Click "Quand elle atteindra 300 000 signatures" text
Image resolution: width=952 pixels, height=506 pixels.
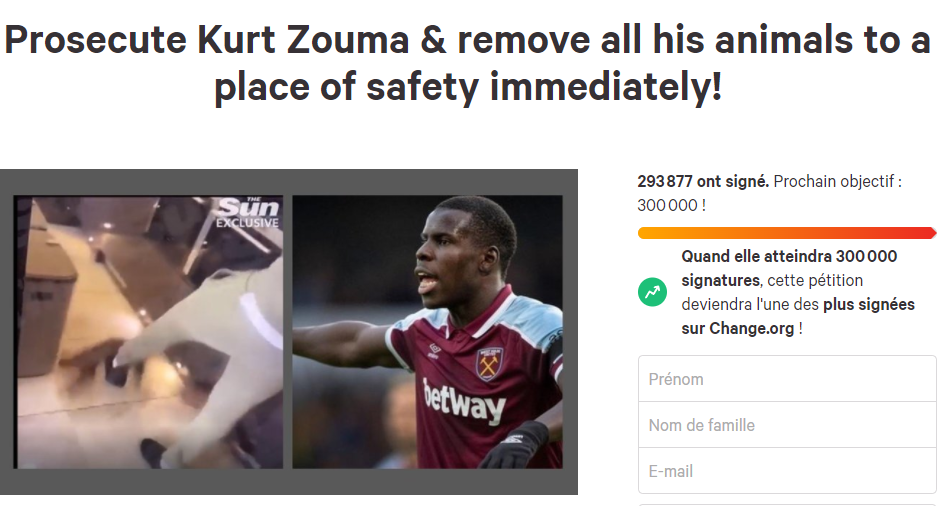click(789, 268)
